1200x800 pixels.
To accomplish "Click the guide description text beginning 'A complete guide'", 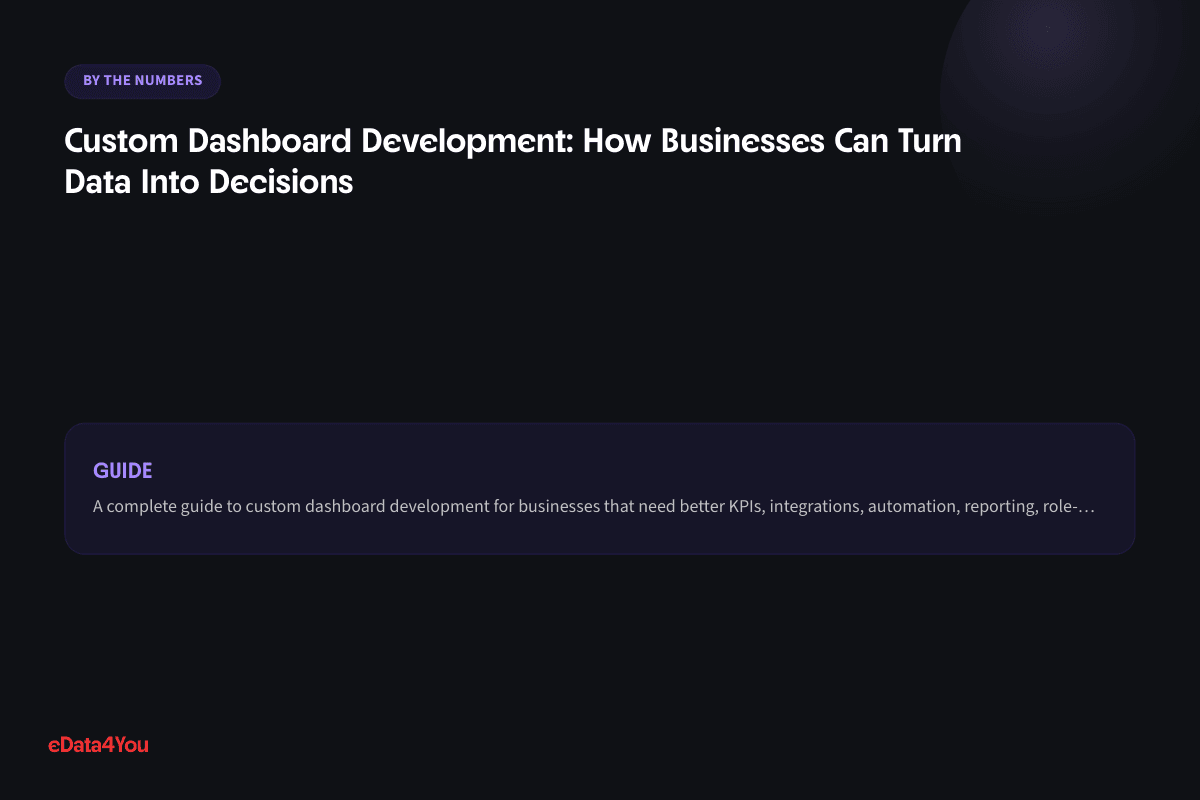I will coord(594,506).
